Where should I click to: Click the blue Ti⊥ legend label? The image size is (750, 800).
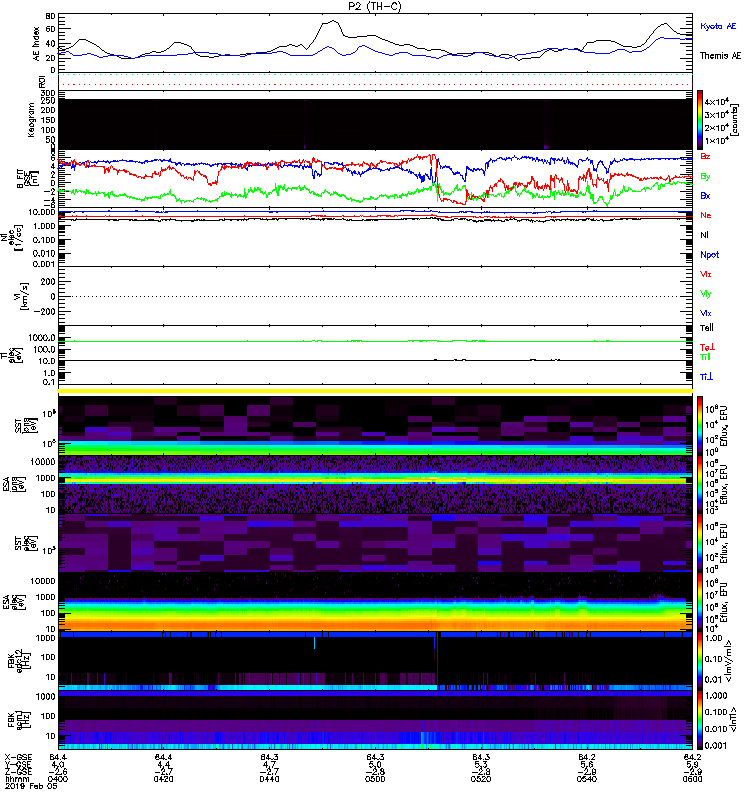(706, 377)
